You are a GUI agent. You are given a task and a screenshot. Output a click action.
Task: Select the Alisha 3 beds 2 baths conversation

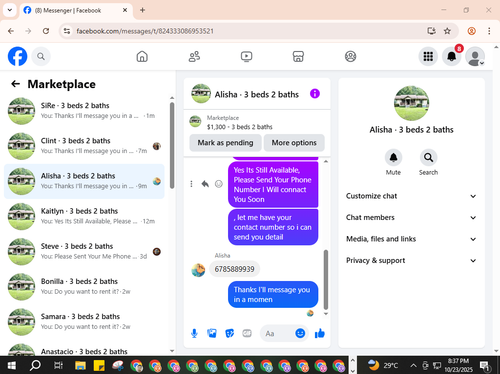click(84, 181)
